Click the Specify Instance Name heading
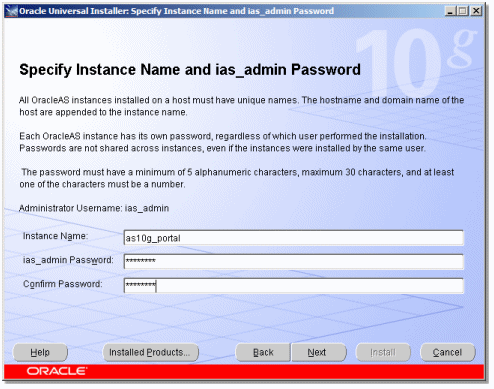494x389 pixels. click(x=190, y=70)
